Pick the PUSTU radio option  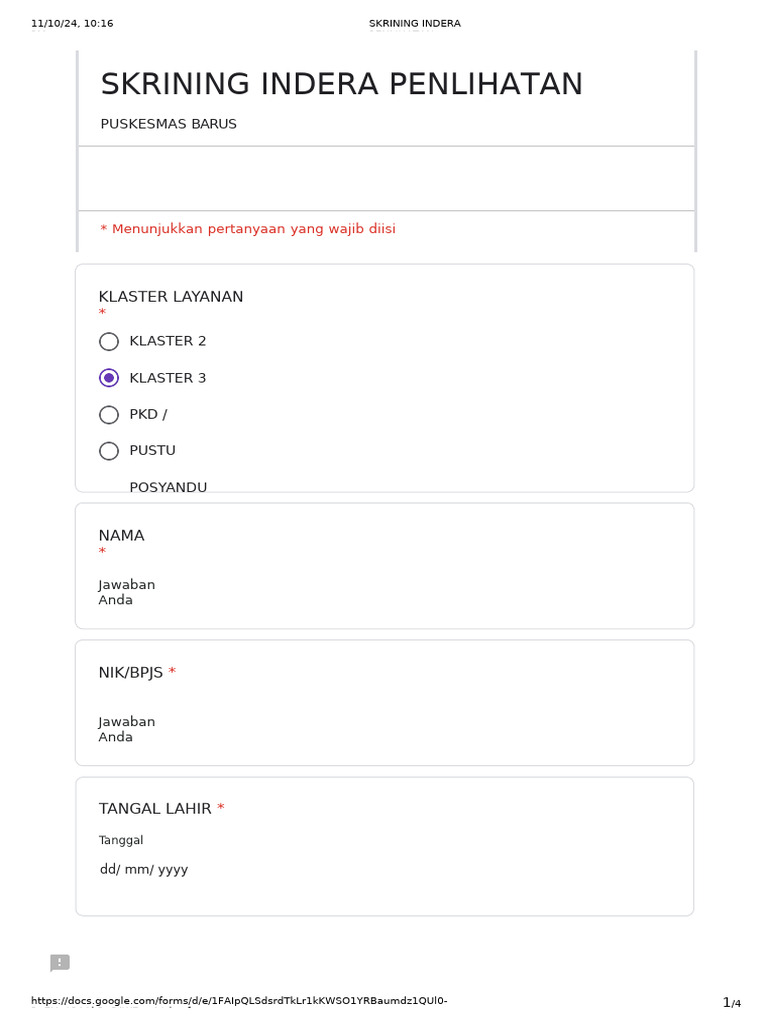(109, 451)
